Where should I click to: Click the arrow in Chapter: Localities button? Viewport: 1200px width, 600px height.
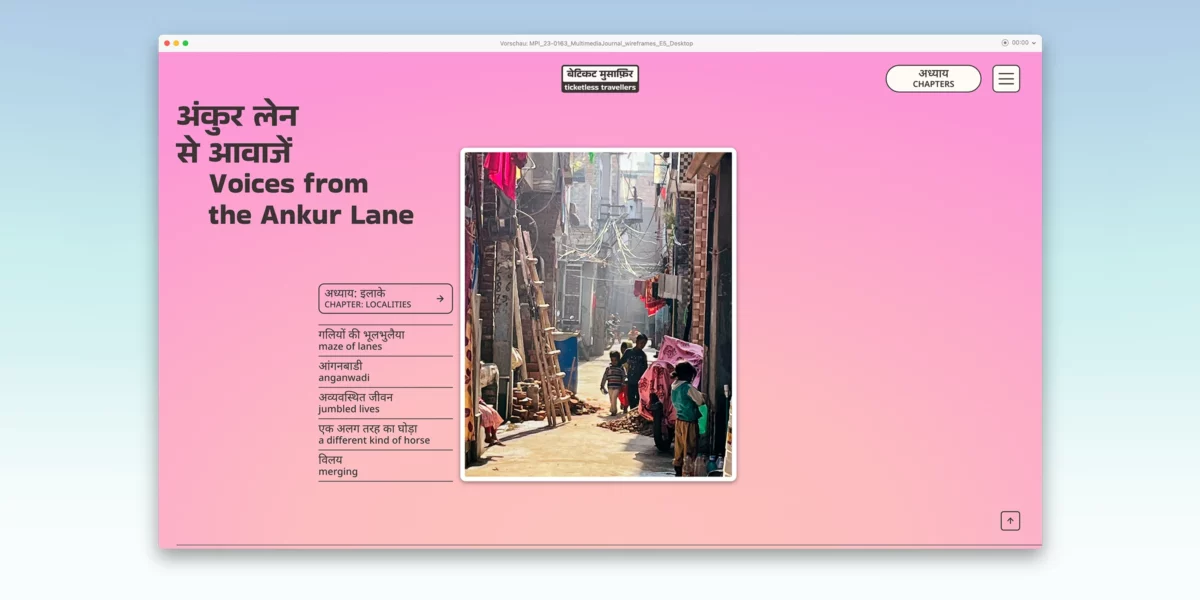click(440, 299)
